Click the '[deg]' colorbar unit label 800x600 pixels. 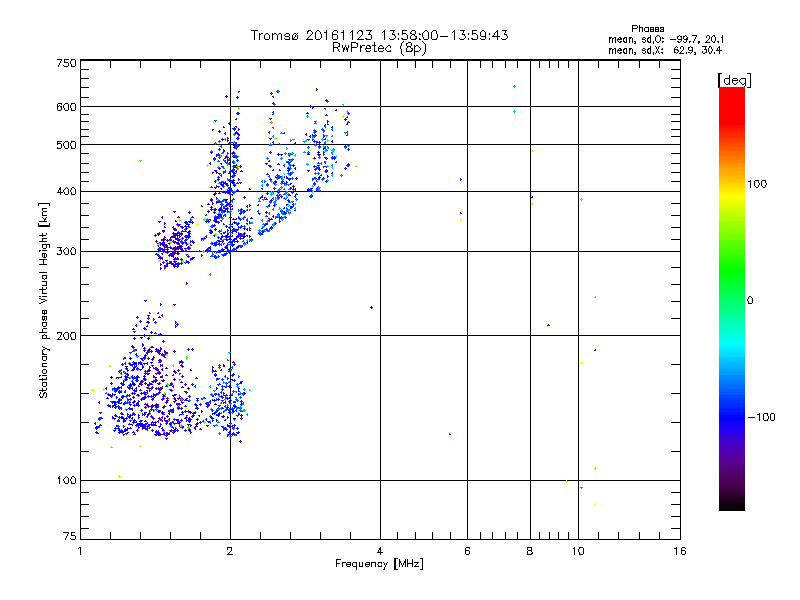point(734,80)
